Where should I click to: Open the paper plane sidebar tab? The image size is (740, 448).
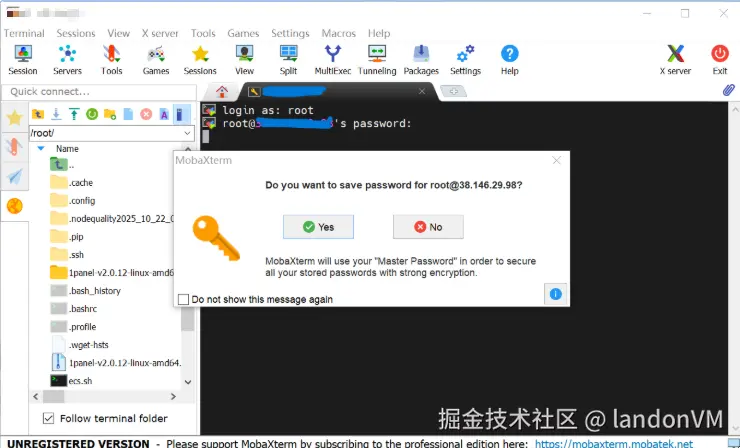15,177
